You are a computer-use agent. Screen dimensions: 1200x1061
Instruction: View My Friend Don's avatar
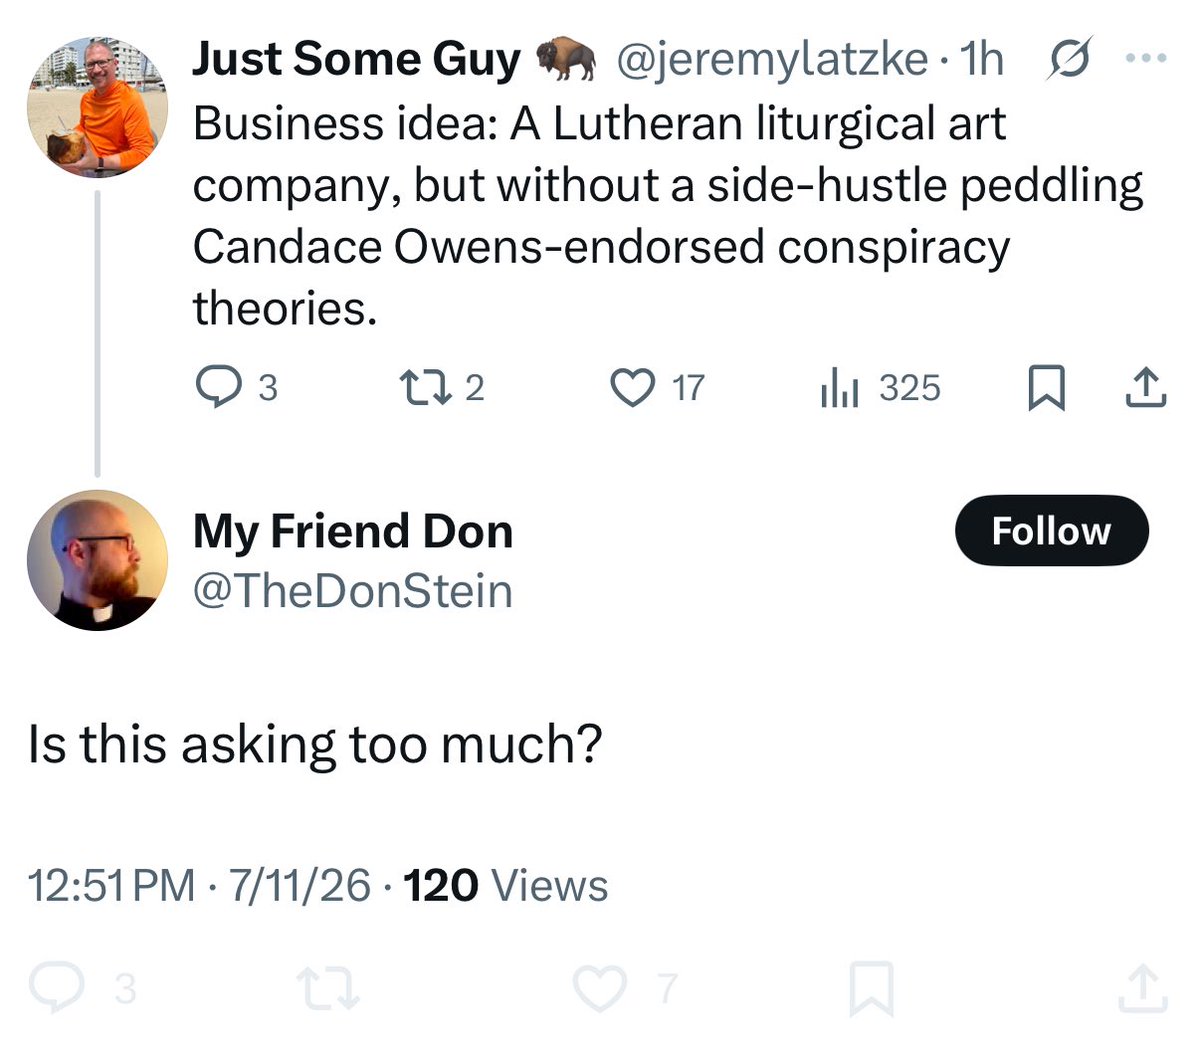(97, 560)
